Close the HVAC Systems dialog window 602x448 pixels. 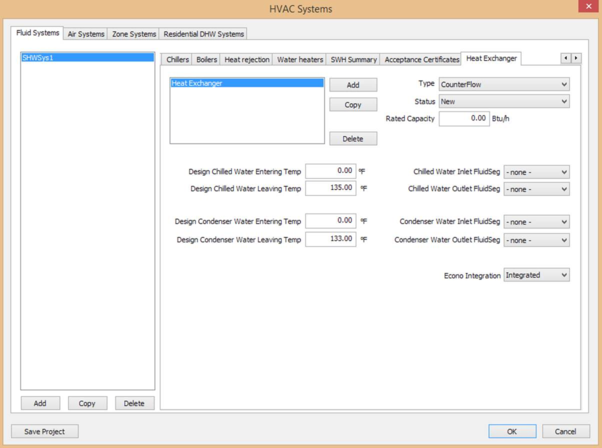(588, 8)
